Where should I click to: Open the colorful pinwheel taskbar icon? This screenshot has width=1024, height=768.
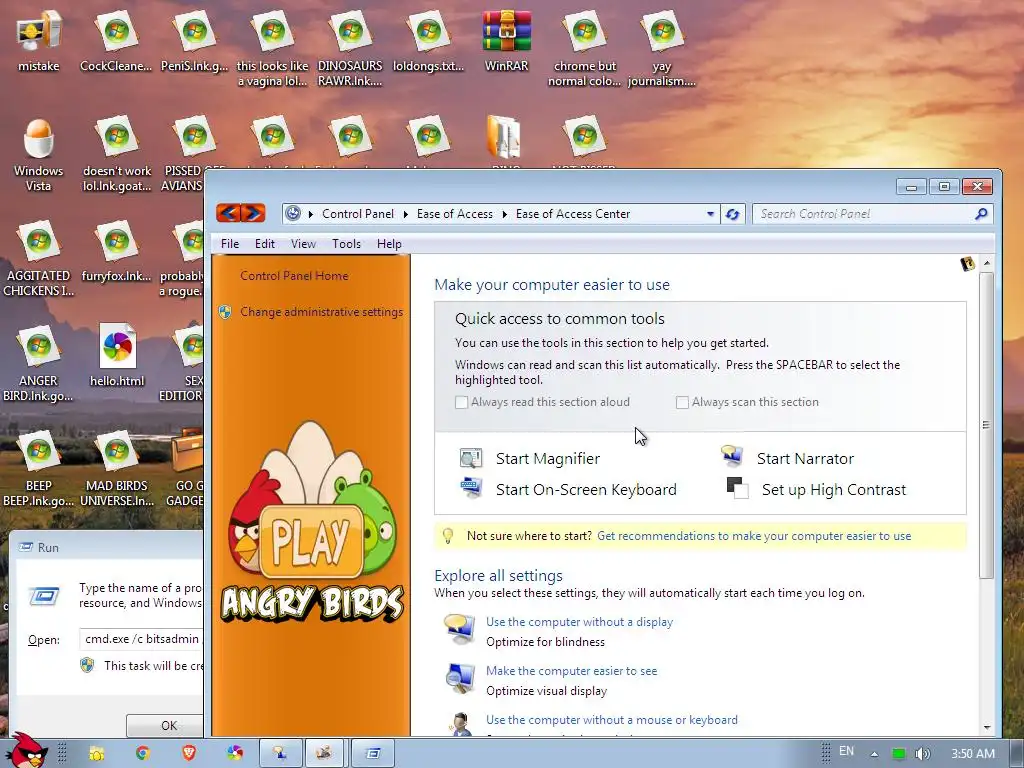point(235,753)
